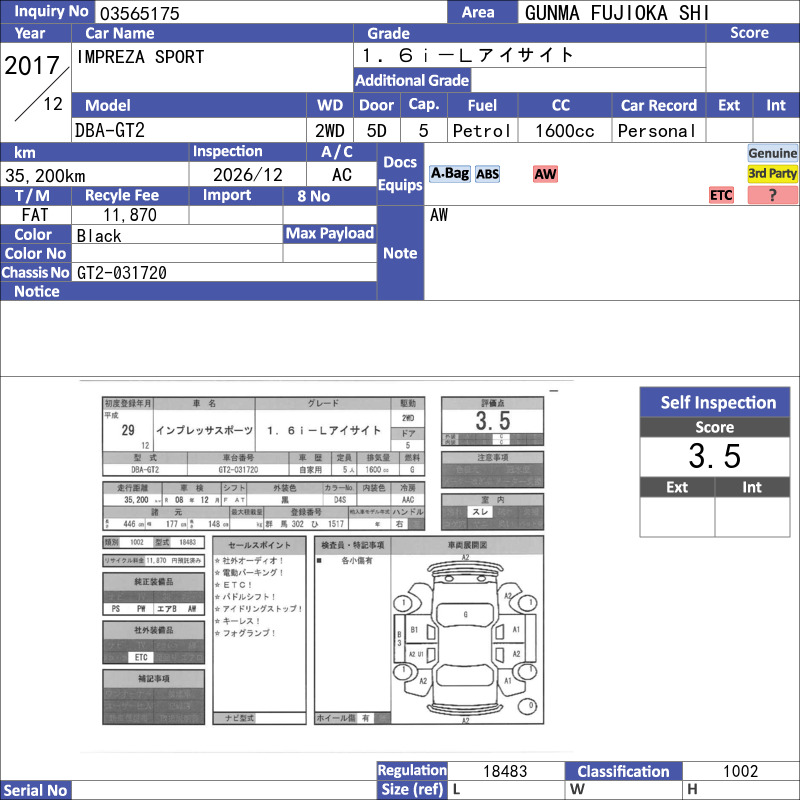Image resolution: width=800 pixels, height=800 pixels.
Task: Click chassis number GT2-031720
Action: [121, 273]
